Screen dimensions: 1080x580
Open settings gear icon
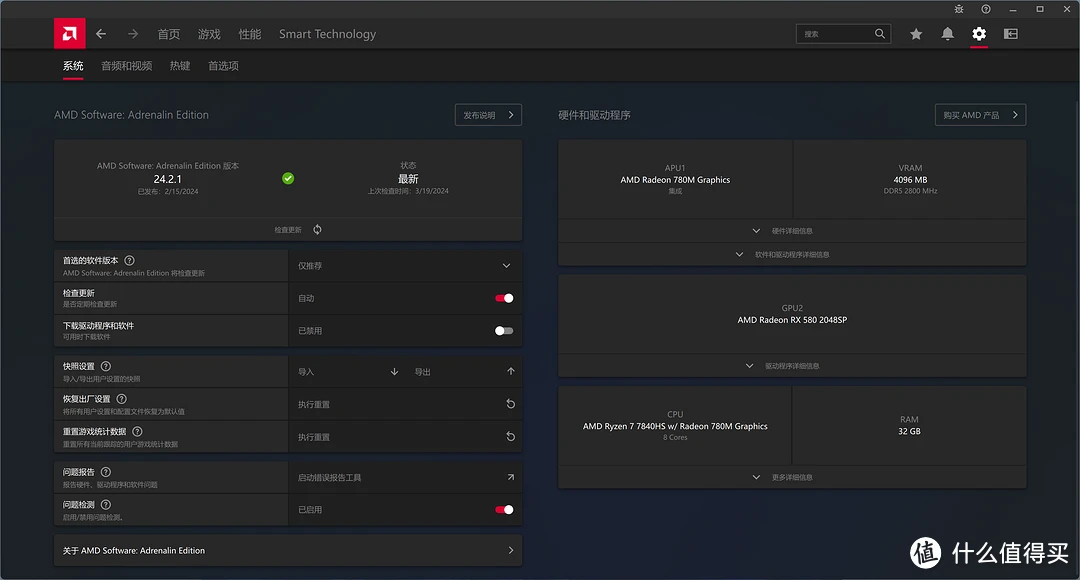[979, 34]
